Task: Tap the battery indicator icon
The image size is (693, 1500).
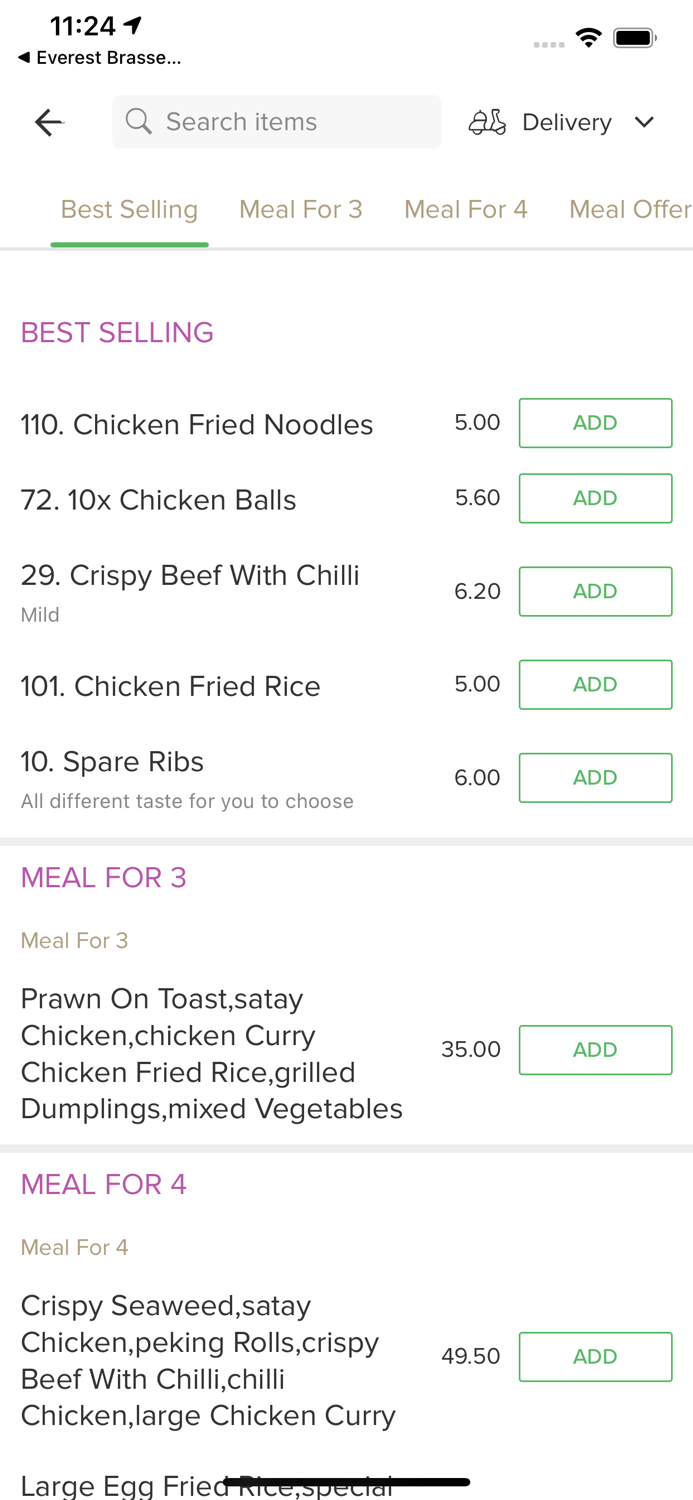Action: coord(635,36)
